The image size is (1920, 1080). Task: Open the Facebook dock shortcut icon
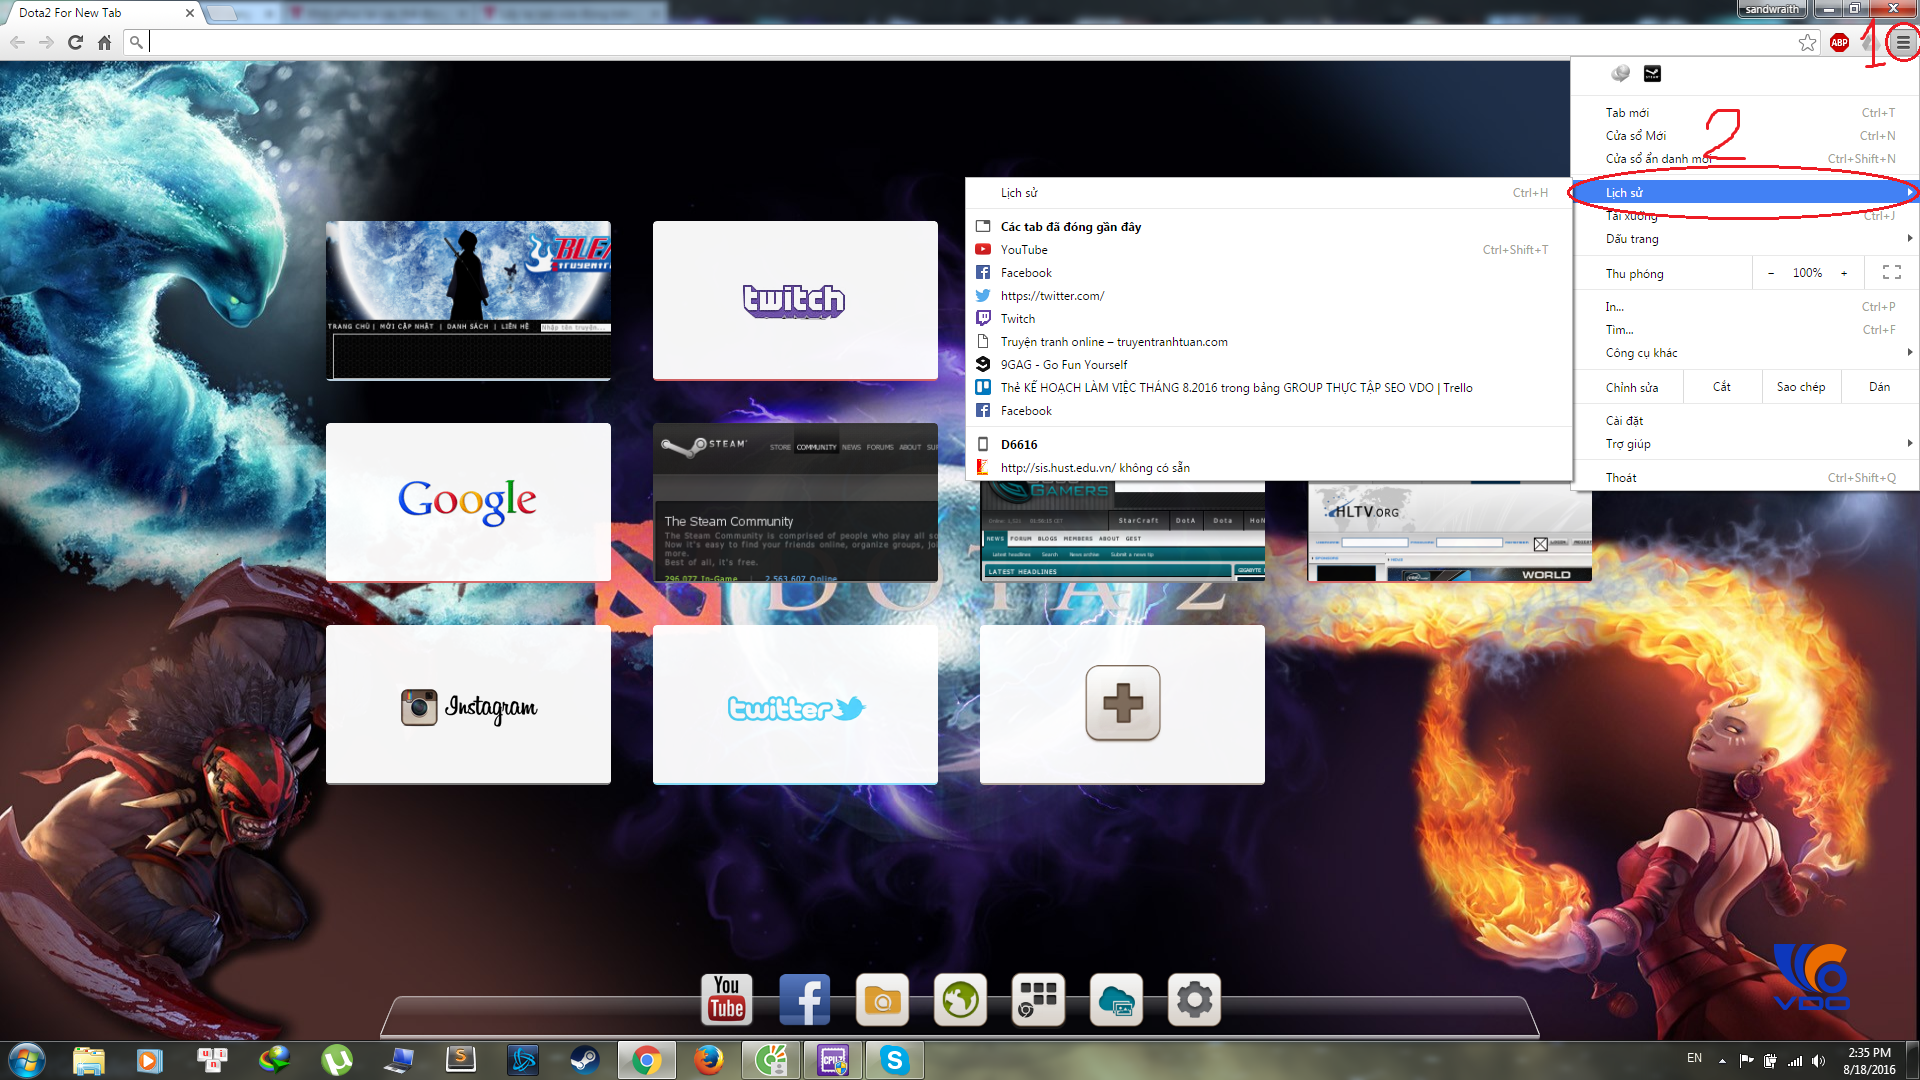coord(804,999)
